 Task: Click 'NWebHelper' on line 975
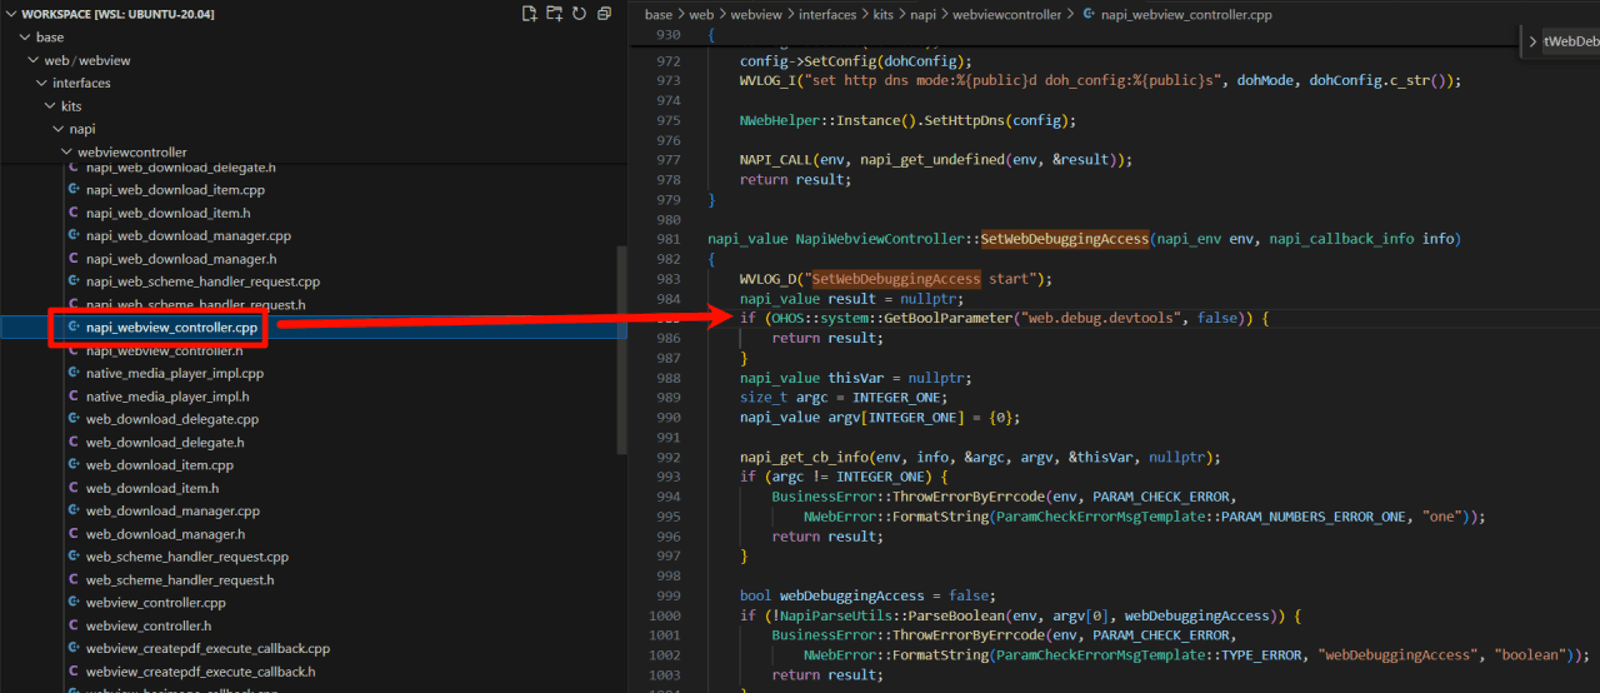click(780, 120)
